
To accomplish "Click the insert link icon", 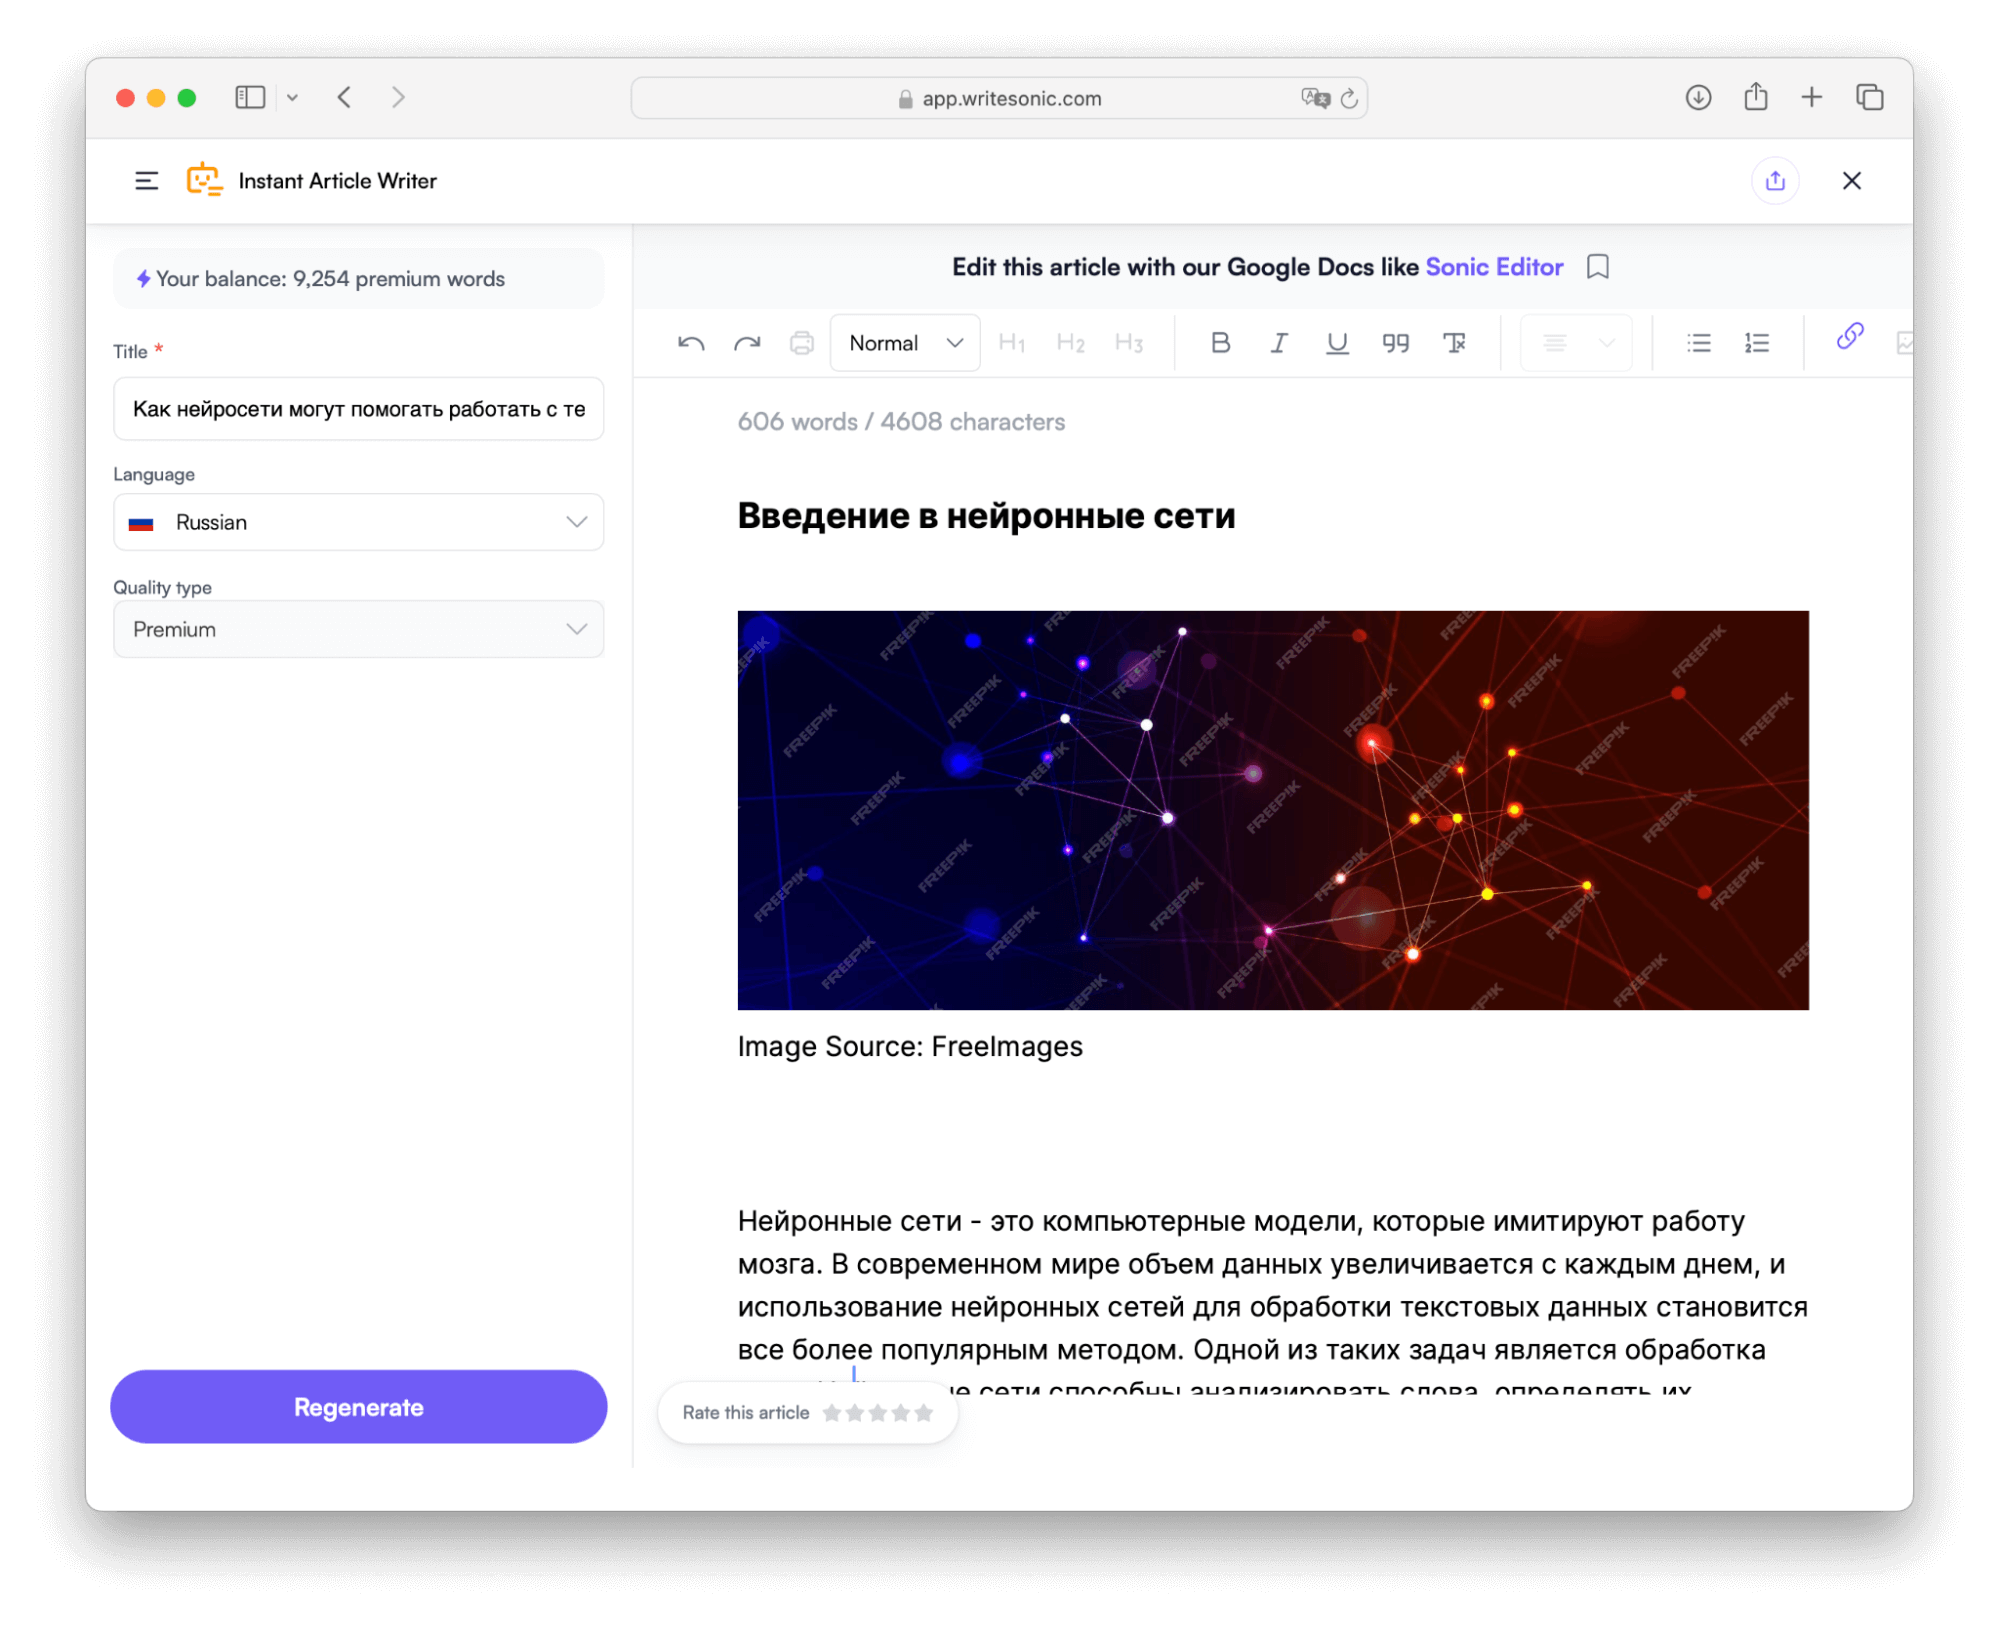I will click(1849, 337).
